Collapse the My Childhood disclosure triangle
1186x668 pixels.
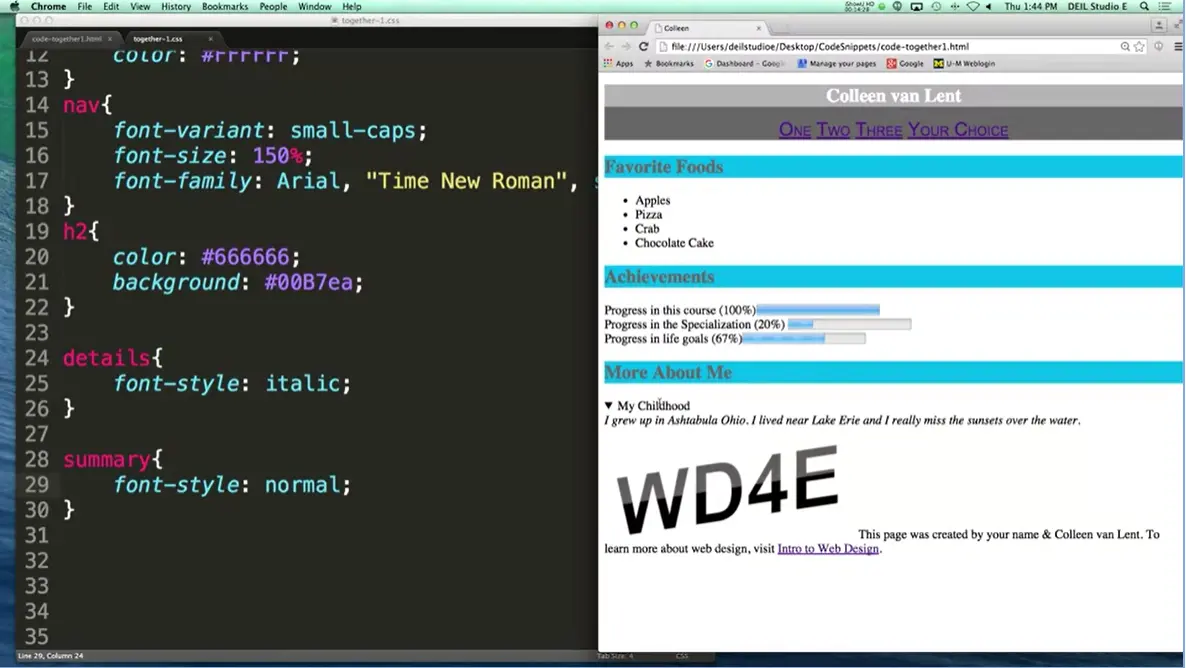pos(608,405)
